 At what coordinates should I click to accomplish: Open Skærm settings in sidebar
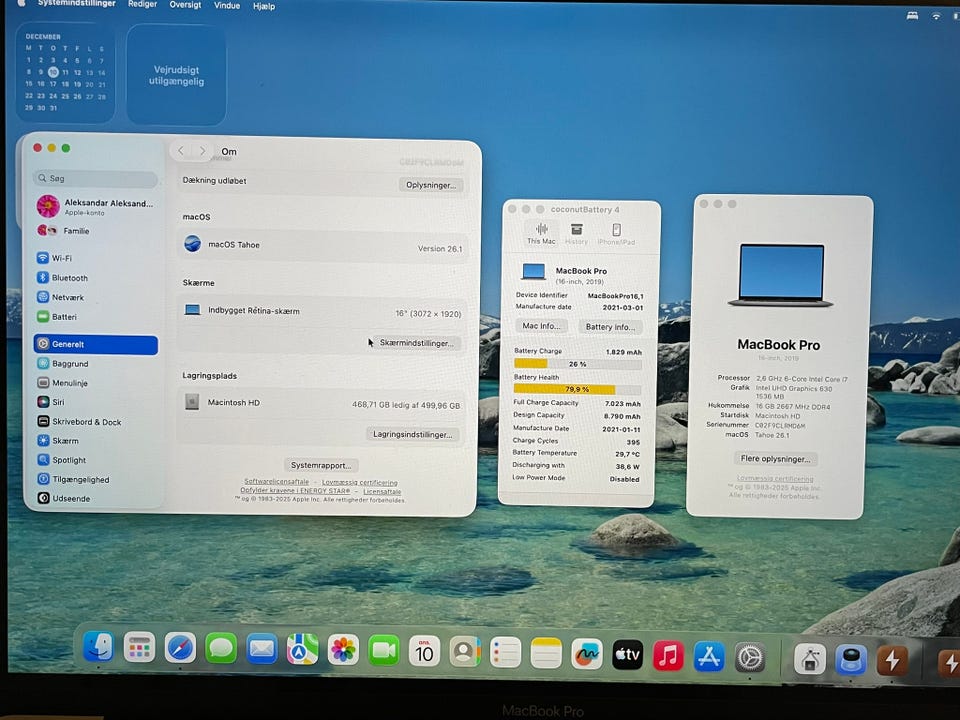point(95,440)
